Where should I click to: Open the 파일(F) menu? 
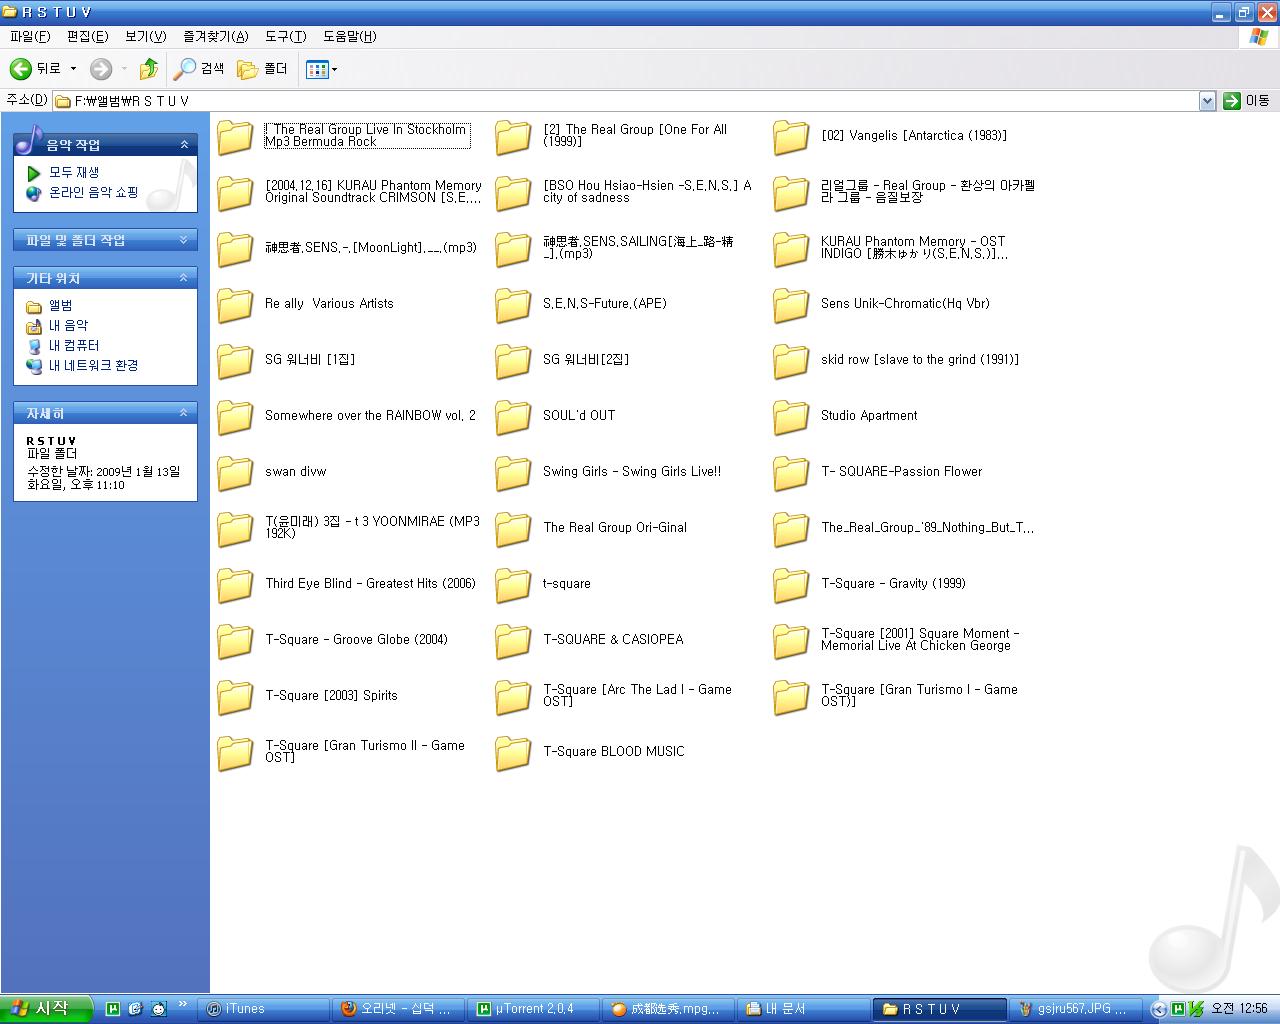pyautogui.click(x=30, y=37)
